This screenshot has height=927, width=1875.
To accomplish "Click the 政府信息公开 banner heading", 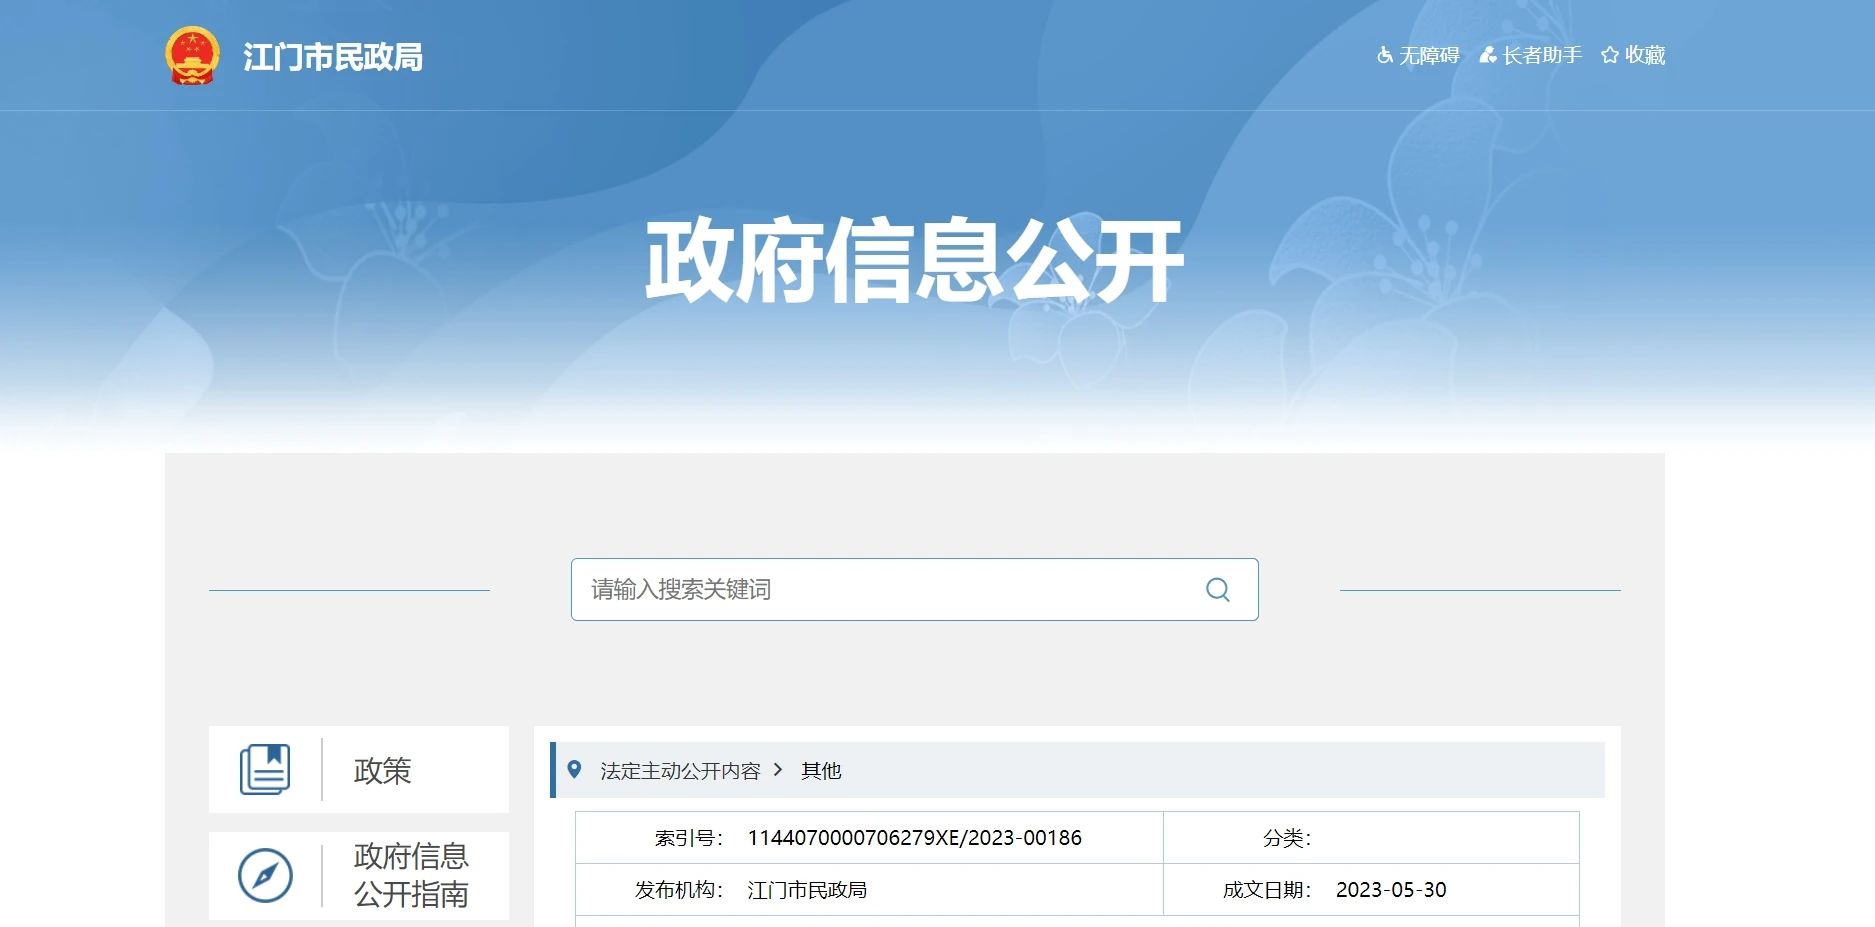I will [x=914, y=261].
